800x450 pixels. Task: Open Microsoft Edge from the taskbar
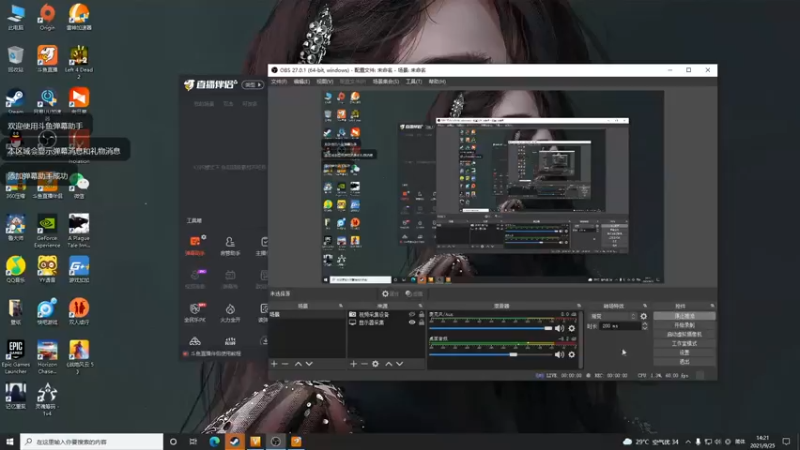pos(214,441)
